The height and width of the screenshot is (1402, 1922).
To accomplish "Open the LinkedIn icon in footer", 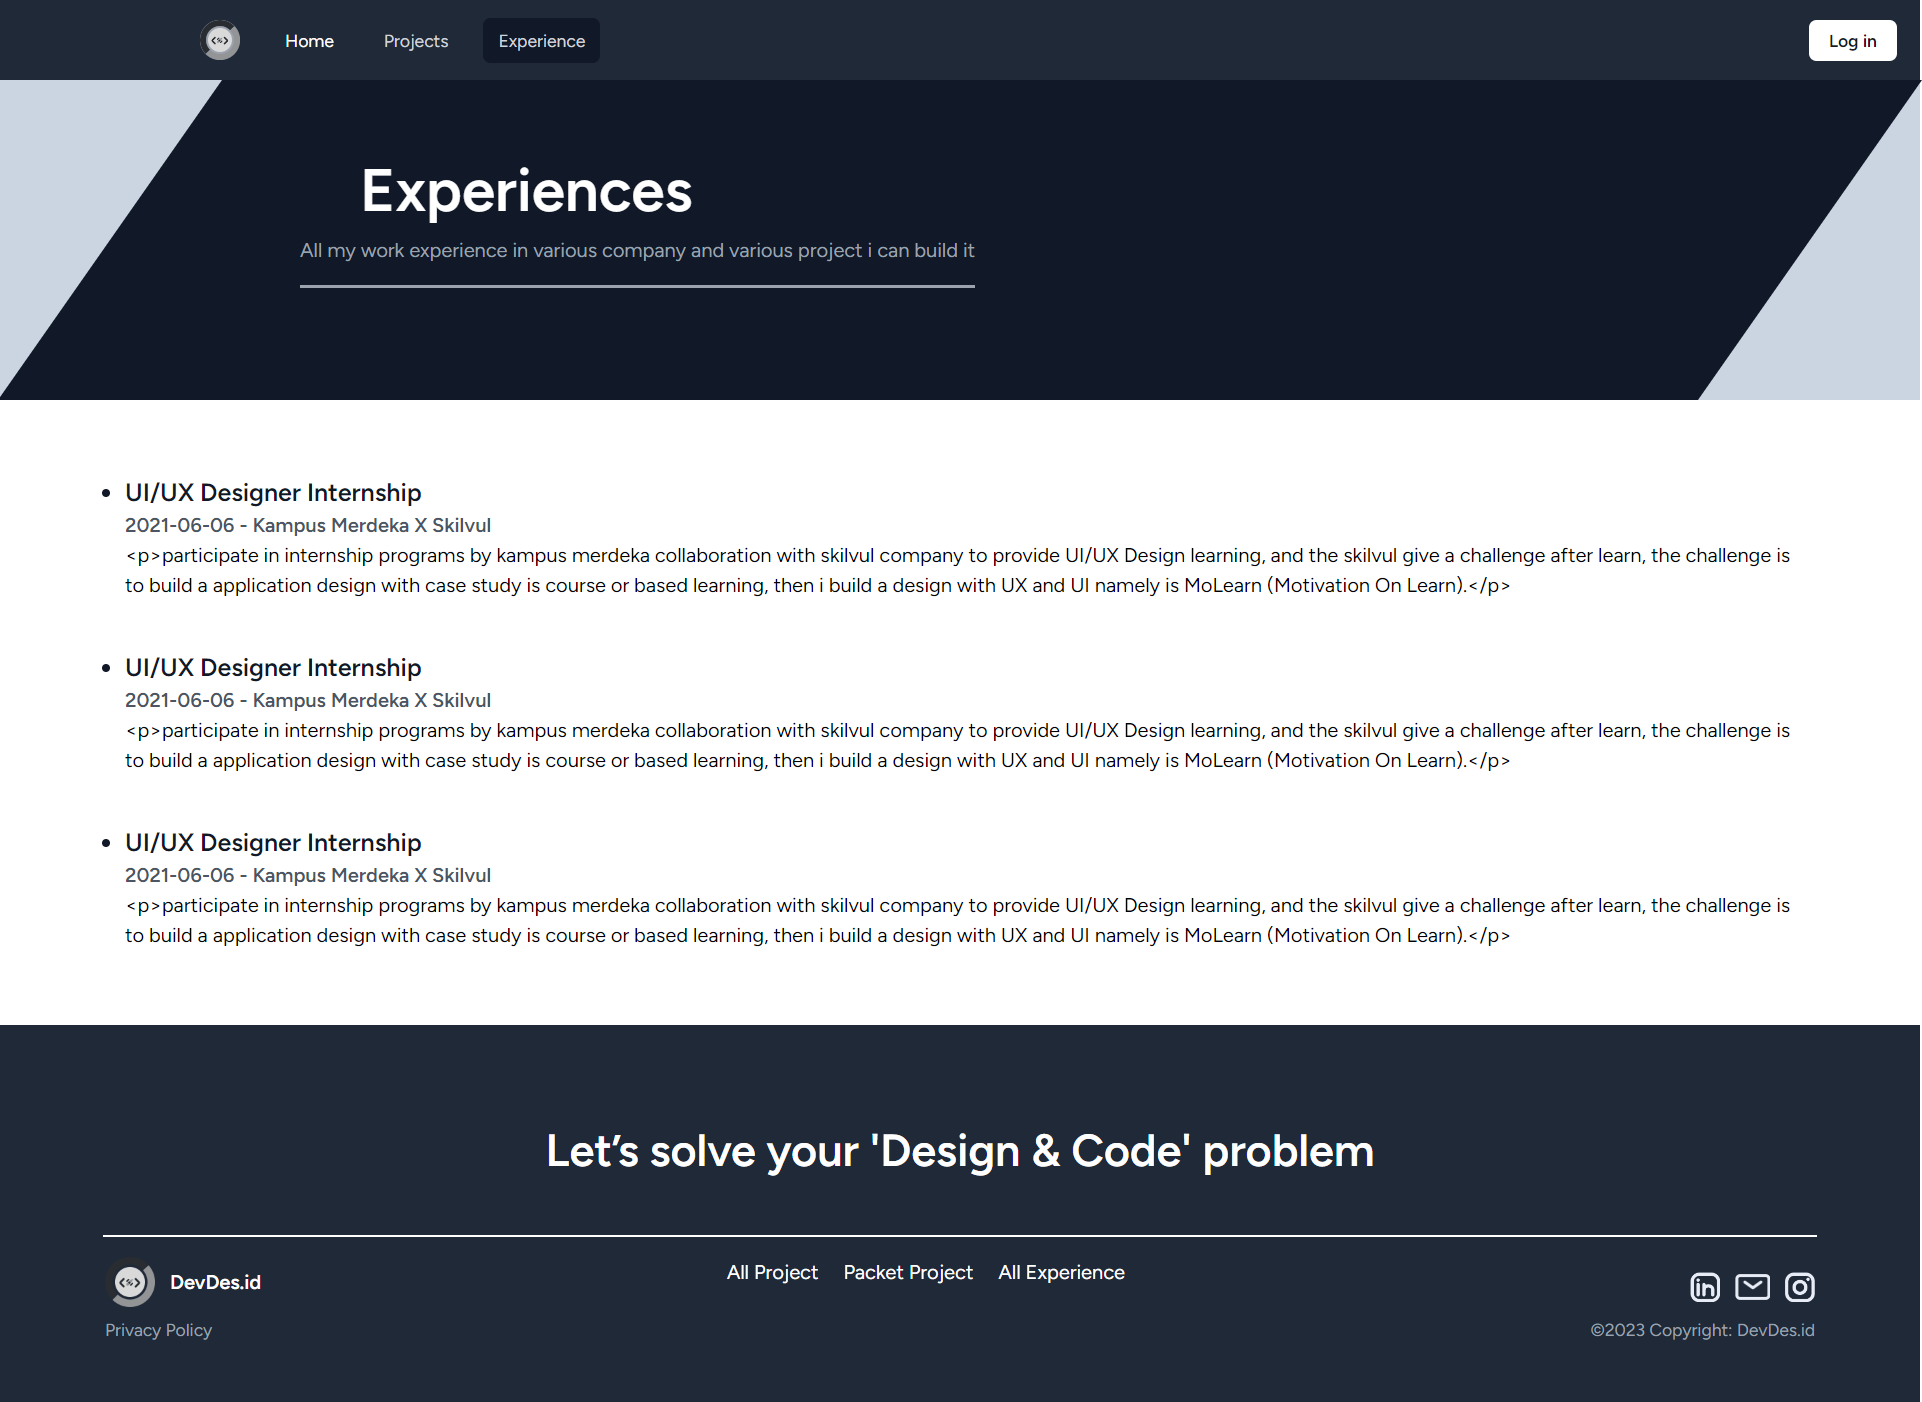I will click(1705, 1287).
